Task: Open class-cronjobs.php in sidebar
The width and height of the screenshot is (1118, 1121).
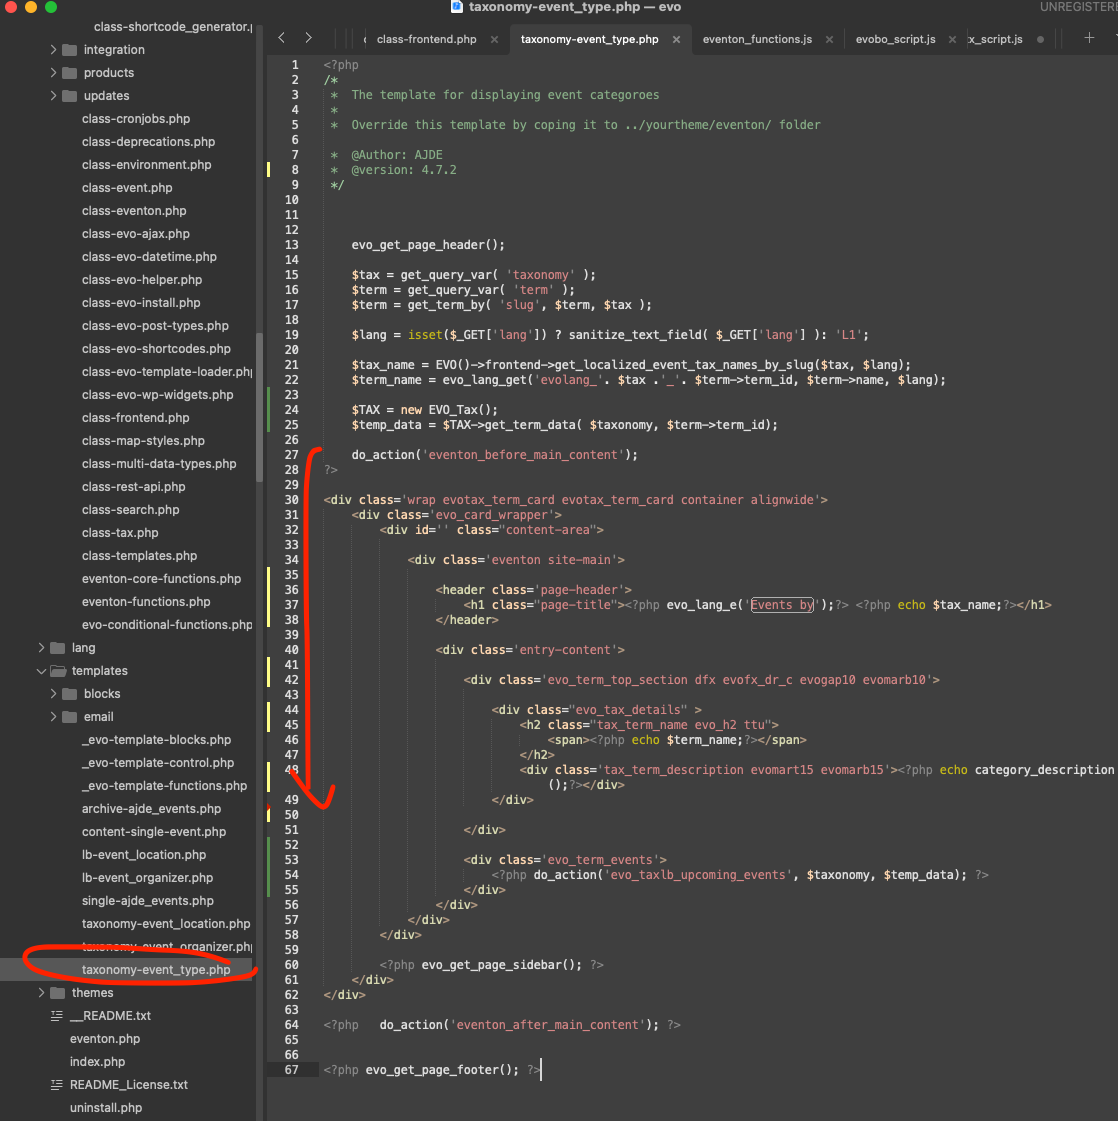Action: click(136, 119)
